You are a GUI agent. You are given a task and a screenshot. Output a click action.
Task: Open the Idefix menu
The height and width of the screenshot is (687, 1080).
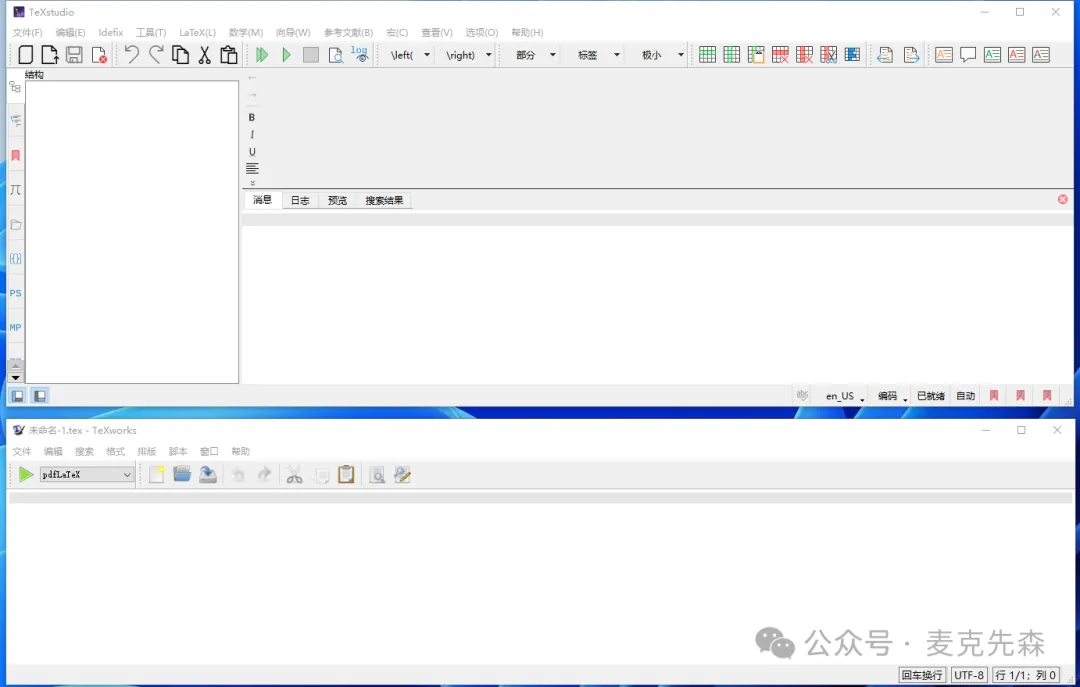coord(110,32)
